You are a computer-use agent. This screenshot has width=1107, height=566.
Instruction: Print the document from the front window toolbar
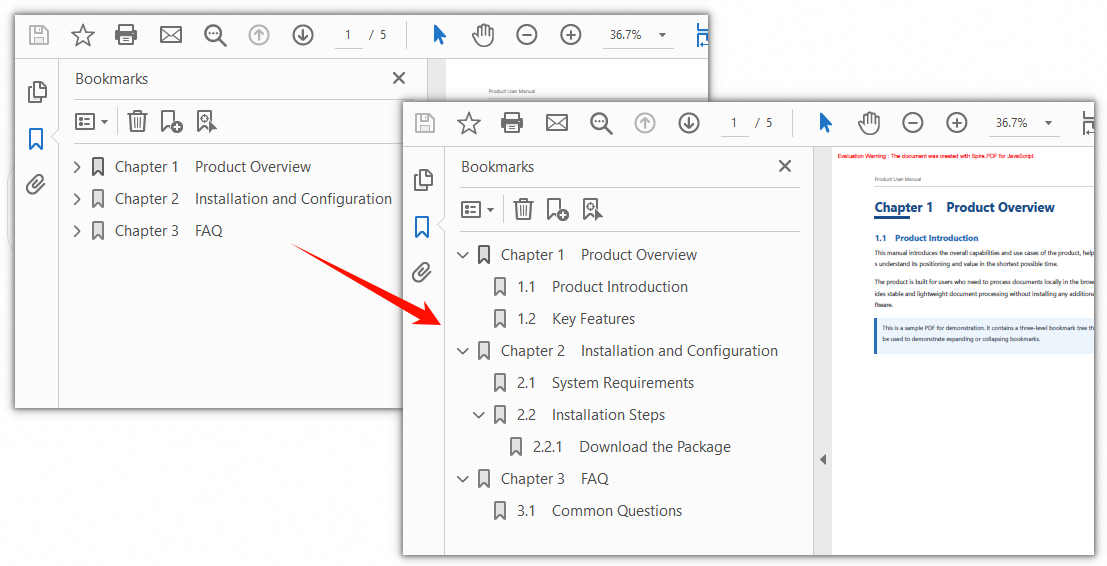512,123
